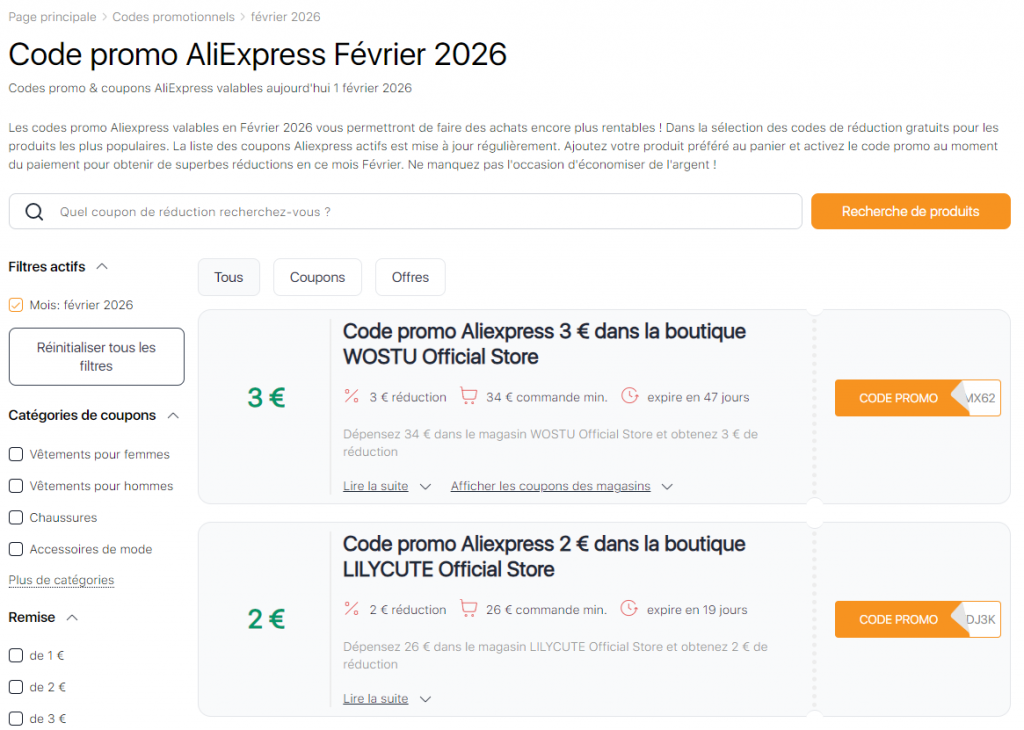Click the Recherche de produits button
The height and width of the screenshot is (730, 1024).
(x=910, y=211)
